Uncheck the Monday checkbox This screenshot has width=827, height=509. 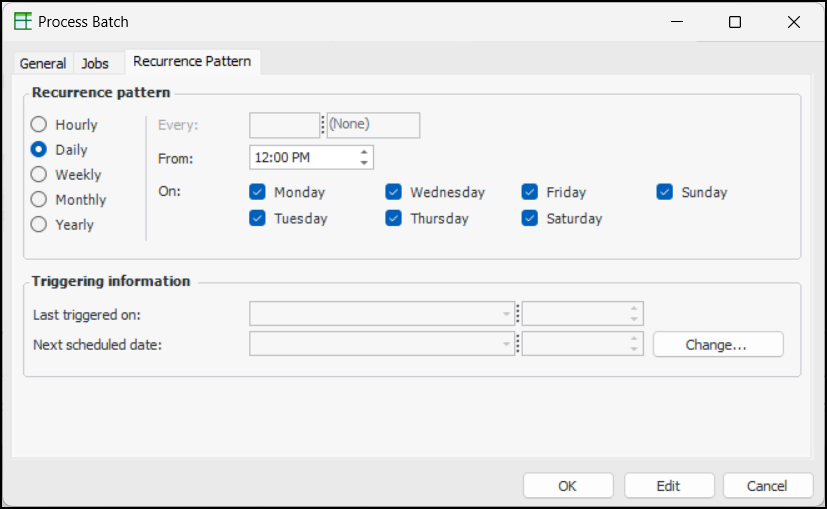[x=258, y=192]
